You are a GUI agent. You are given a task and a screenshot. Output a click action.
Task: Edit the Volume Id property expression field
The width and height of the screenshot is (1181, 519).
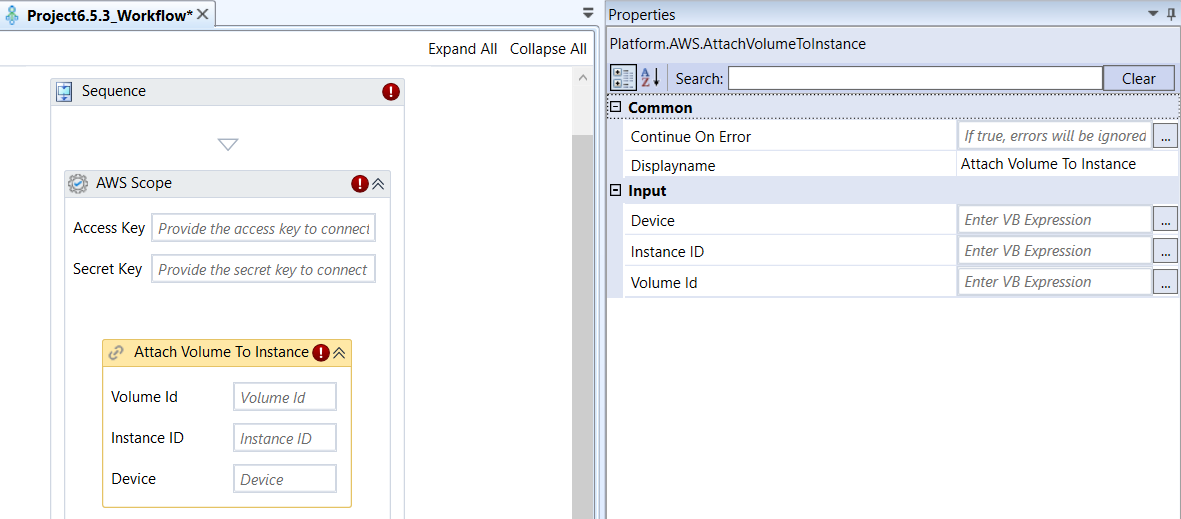pyautogui.click(x=1054, y=282)
